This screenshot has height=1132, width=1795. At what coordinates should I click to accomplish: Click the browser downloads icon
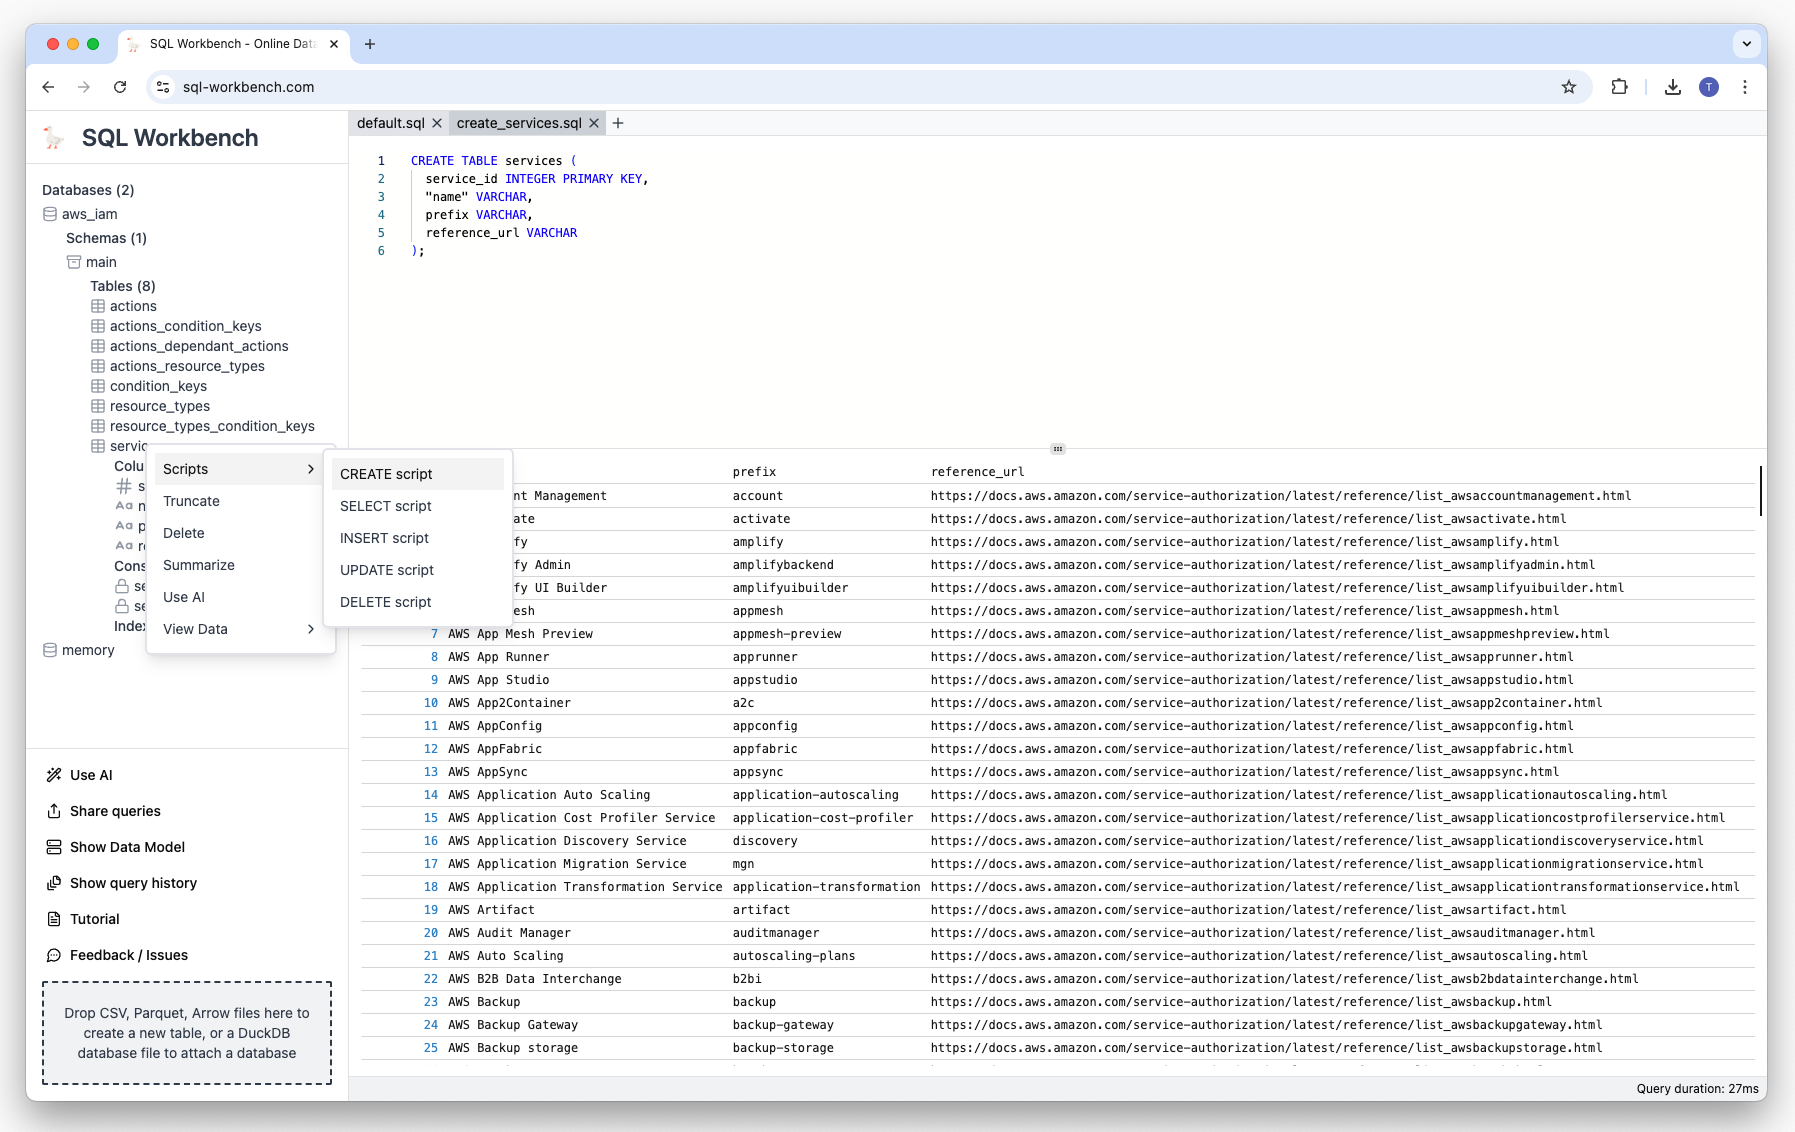point(1672,87)
